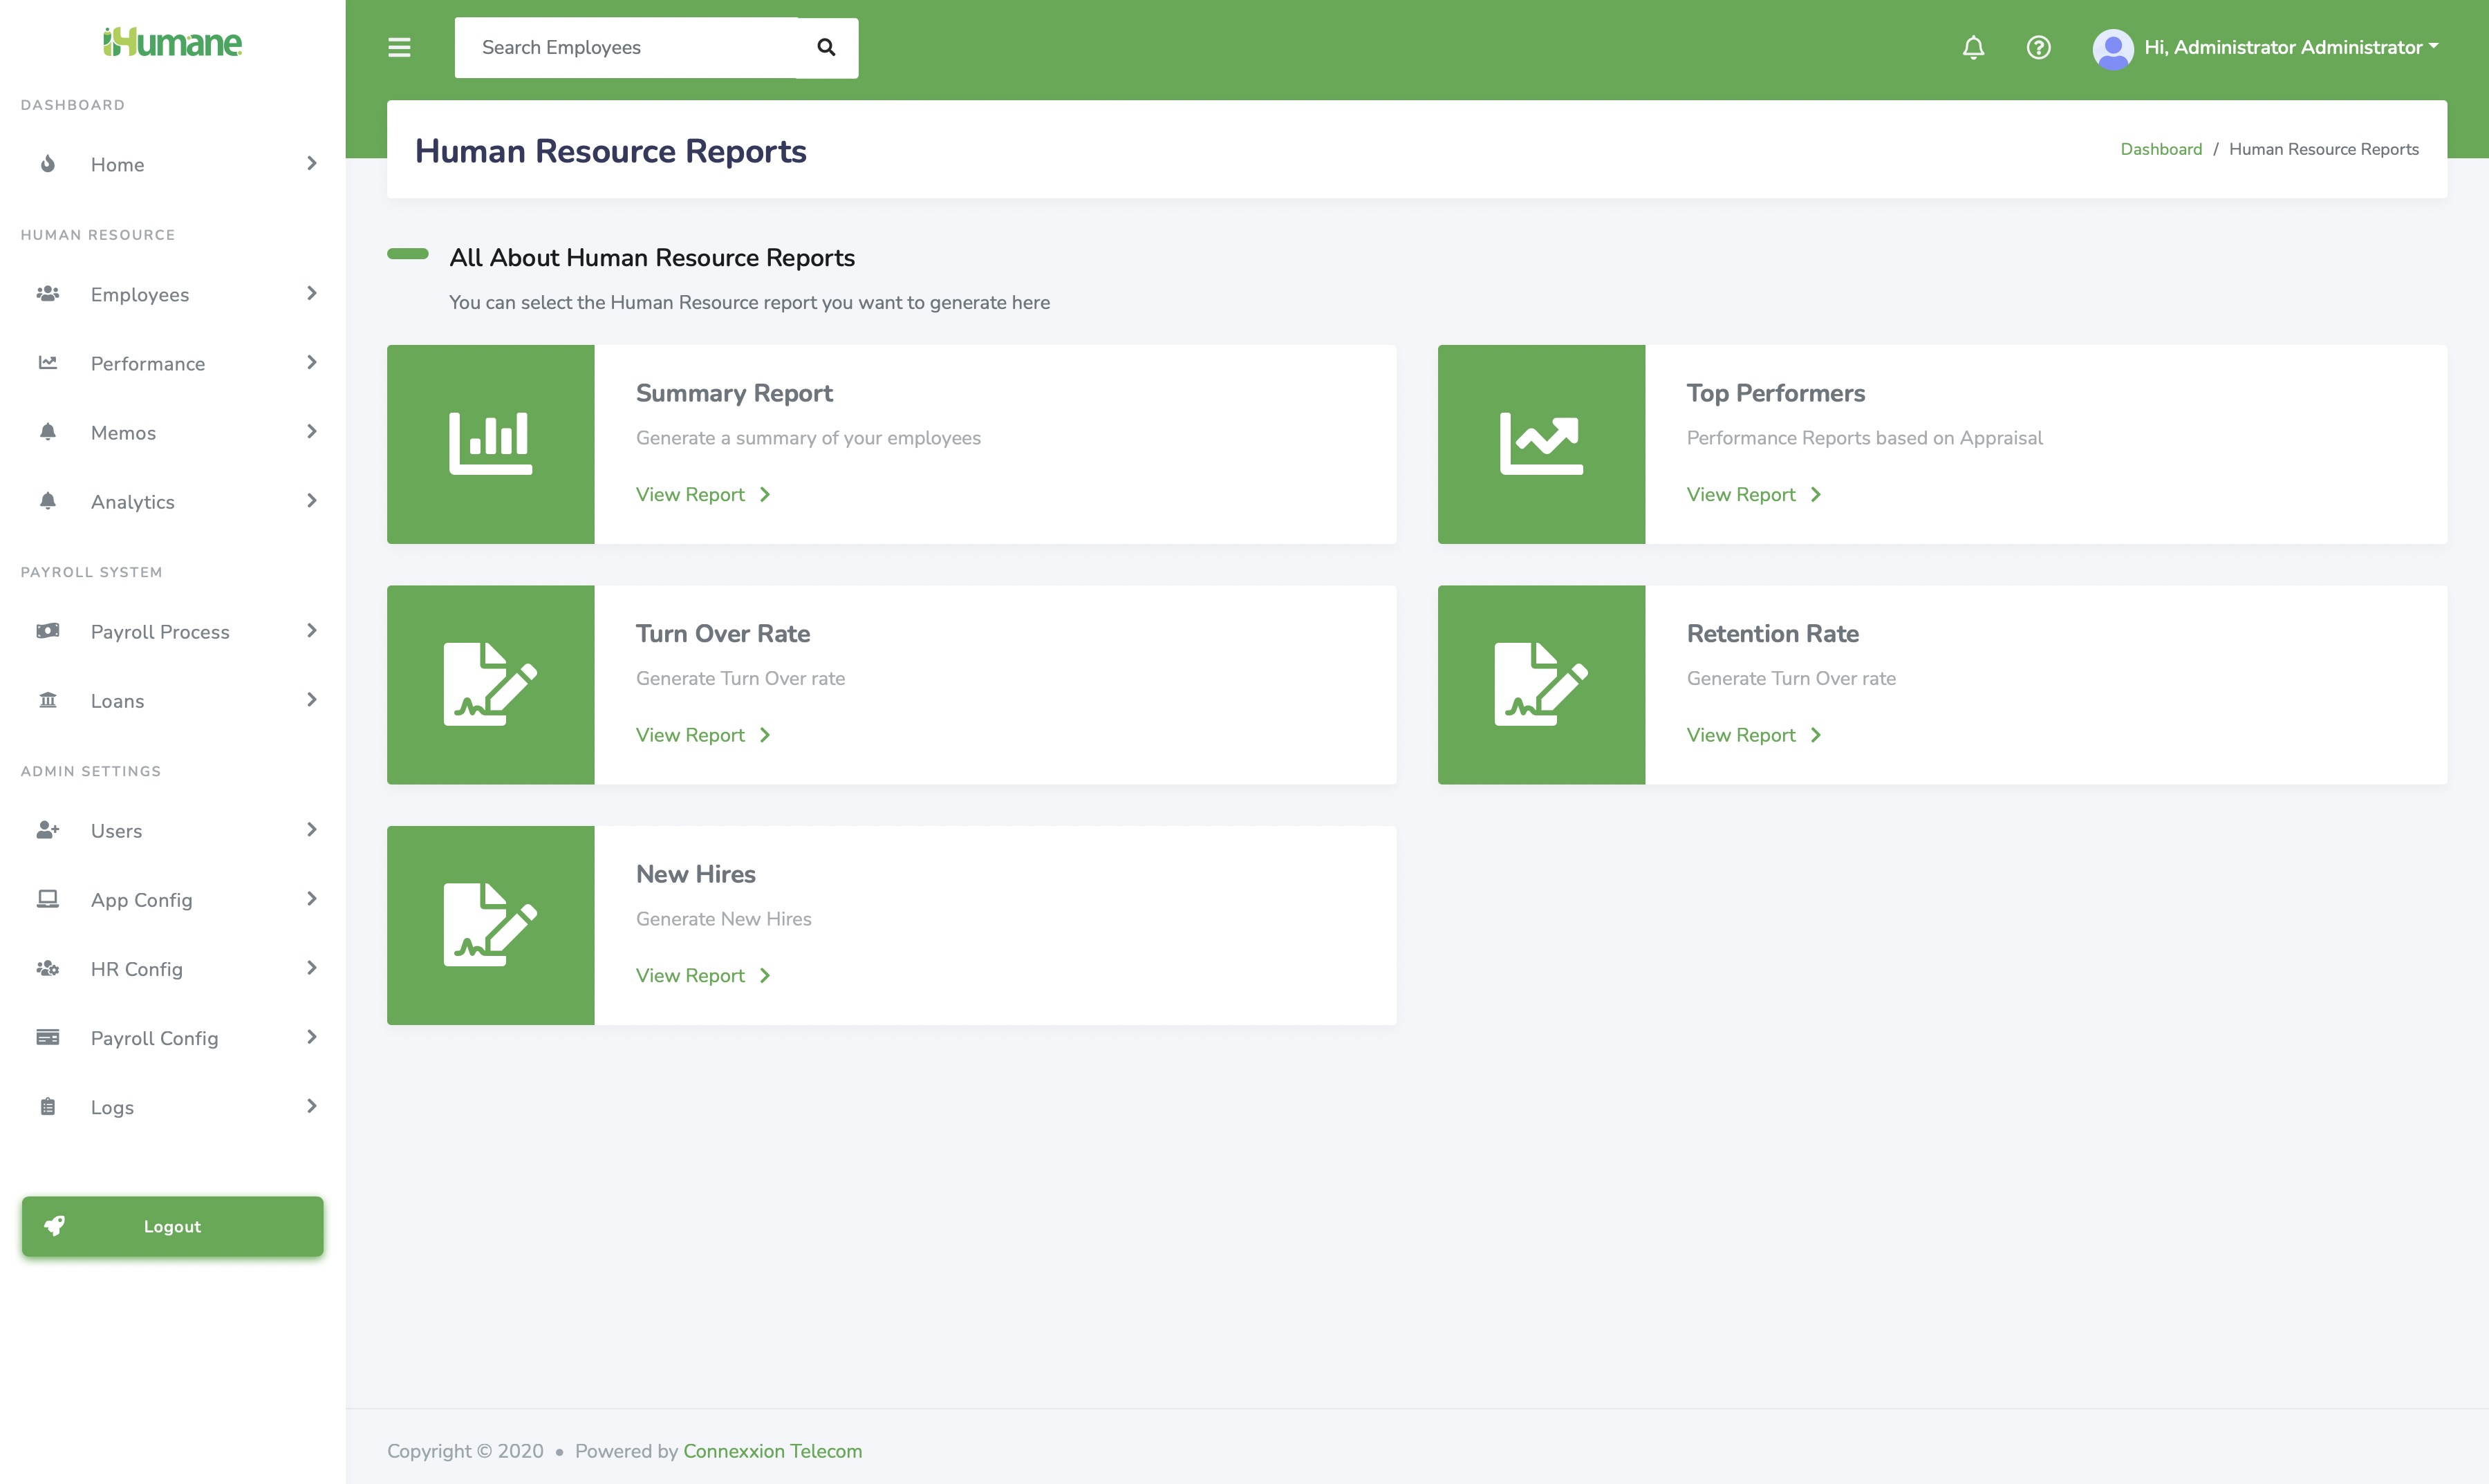The image size is (2489, 1484).
Task: Click the notification bell icon
Action: point(1973,47)
